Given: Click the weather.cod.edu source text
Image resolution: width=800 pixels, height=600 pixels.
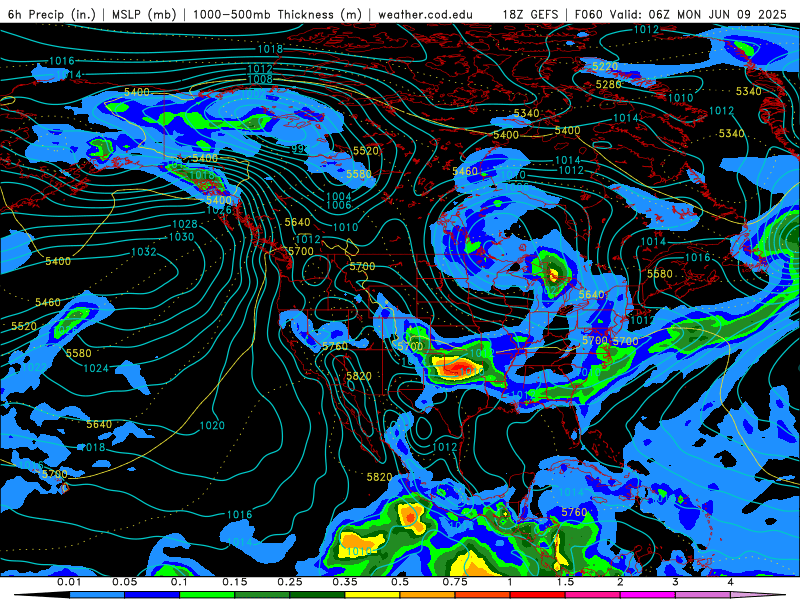Looking at the screenshot, I should click(425, 14).
